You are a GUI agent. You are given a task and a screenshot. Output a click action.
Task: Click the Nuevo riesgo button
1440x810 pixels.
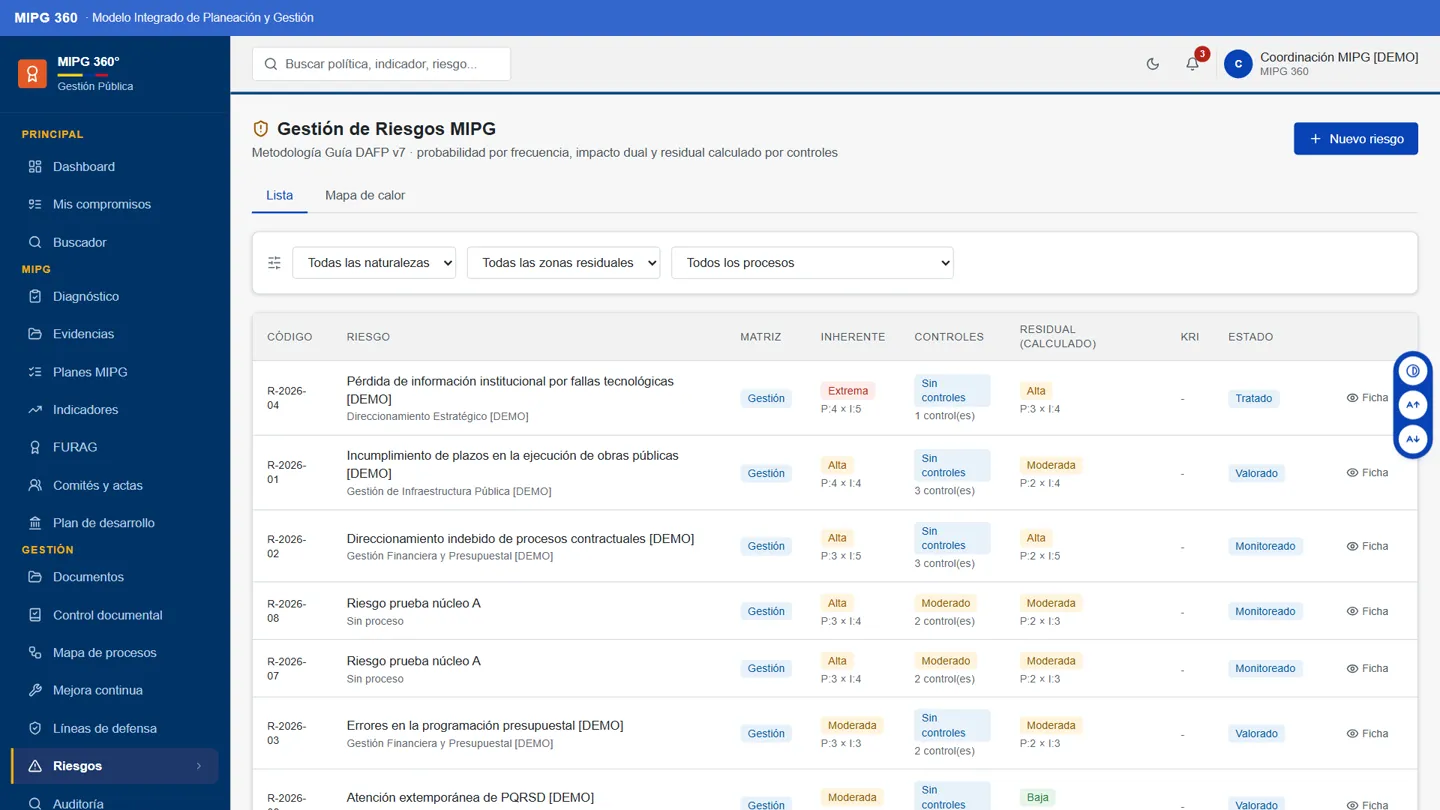click(x=1356, y=139)
